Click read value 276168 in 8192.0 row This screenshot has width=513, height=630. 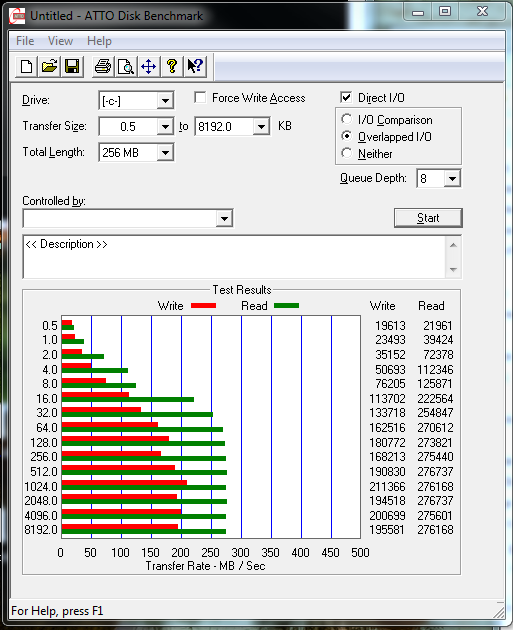(x=435, y=530)
